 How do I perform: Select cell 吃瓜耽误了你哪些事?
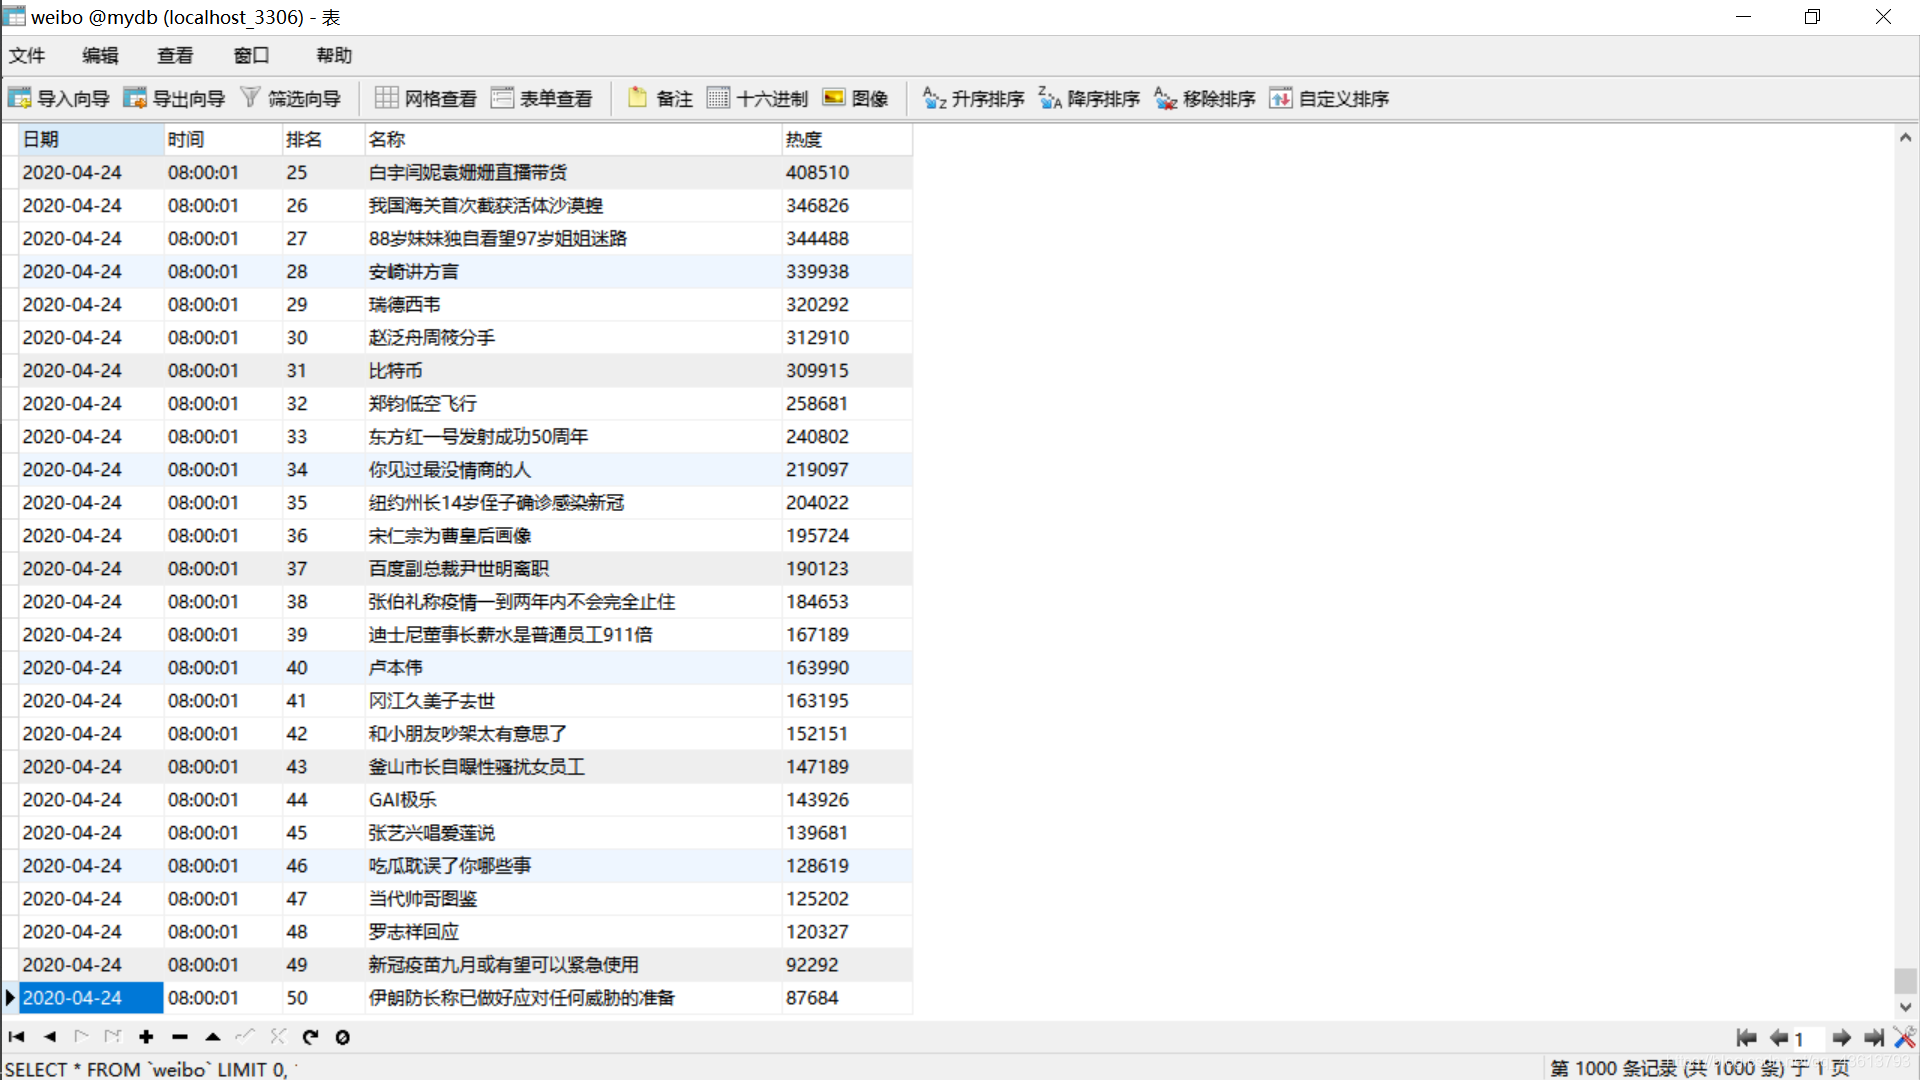pos(573,865)
